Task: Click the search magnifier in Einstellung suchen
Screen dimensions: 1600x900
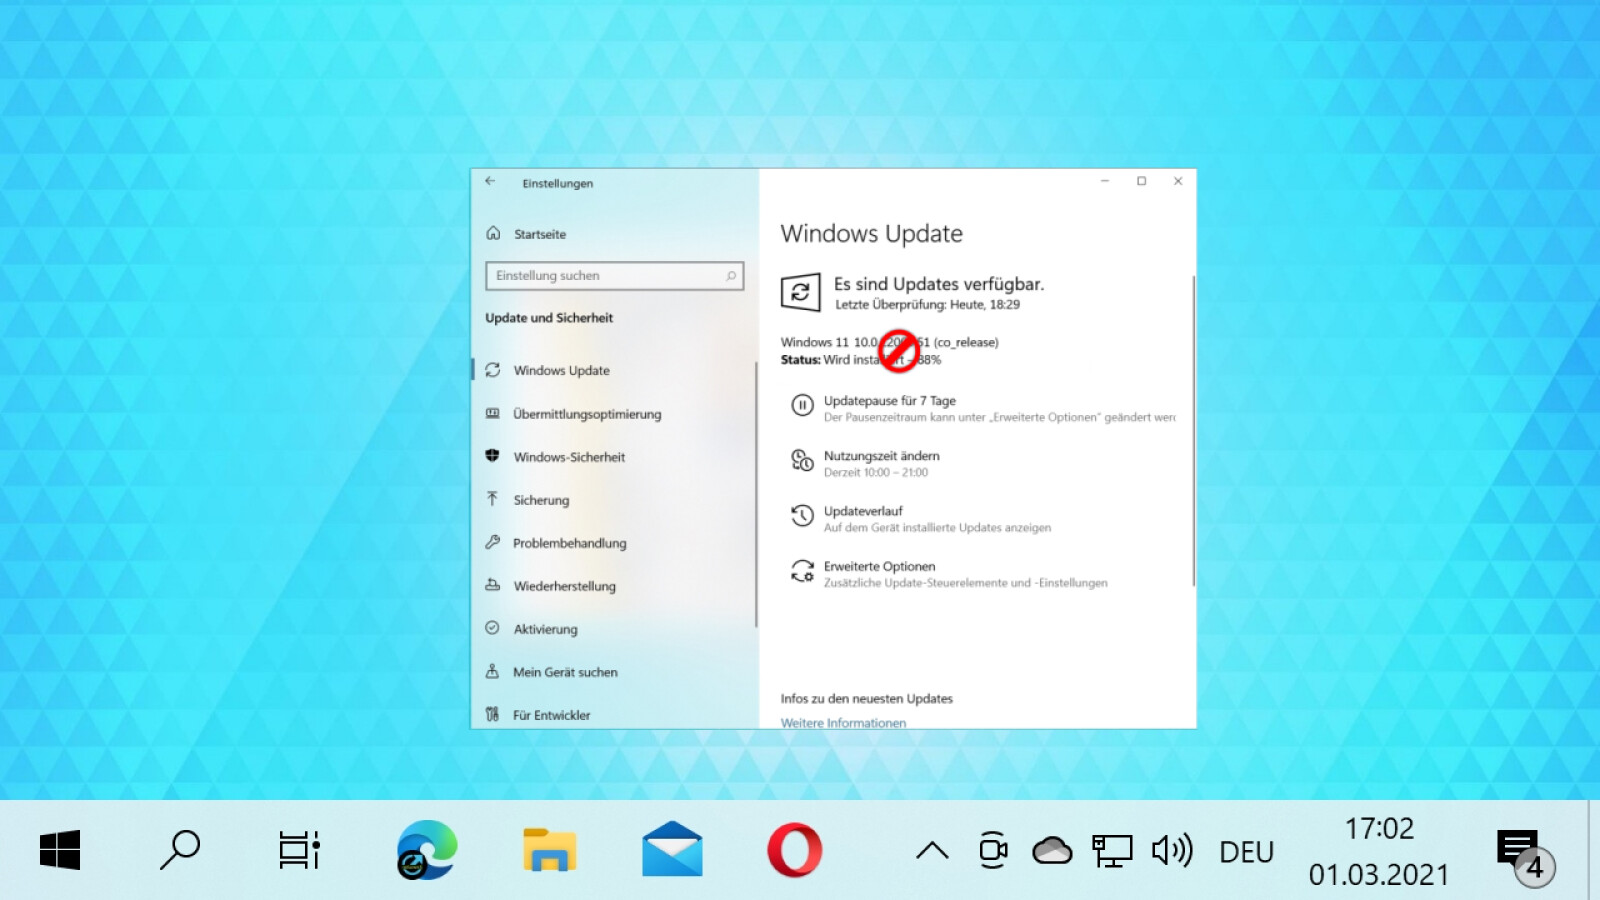Action: tap(731, 276)
